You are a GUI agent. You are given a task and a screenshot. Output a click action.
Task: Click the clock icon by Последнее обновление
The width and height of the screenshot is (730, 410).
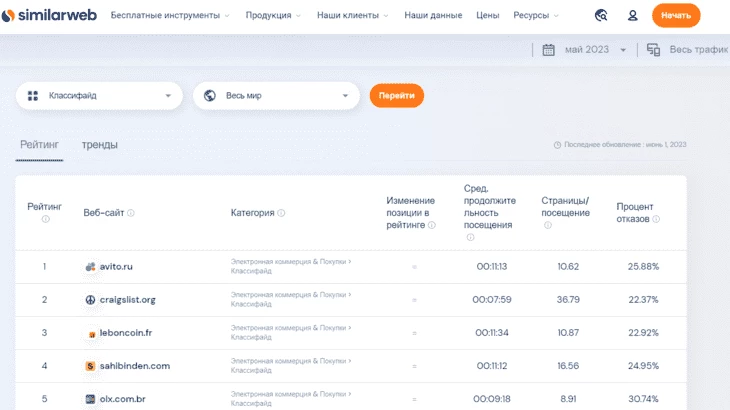[x=557, y=145]
